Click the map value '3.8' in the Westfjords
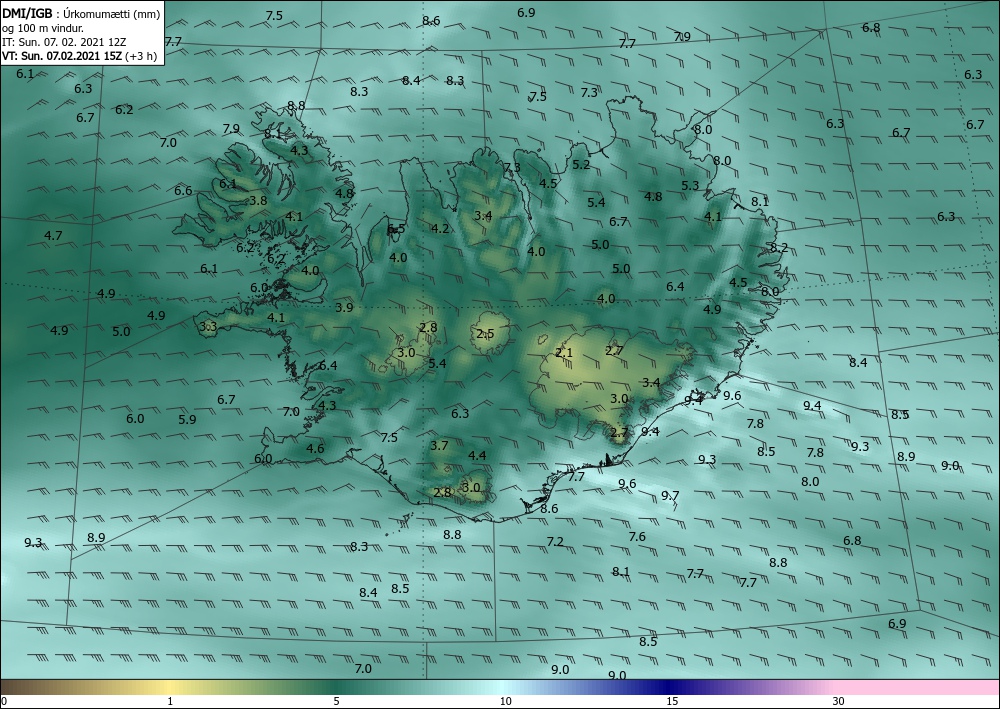The image size is (1000, 709). click(258, 200)
